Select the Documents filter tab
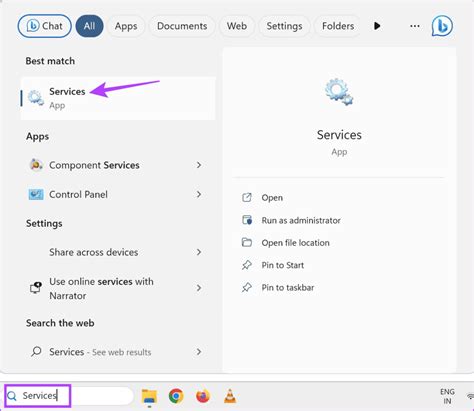The height and width of the screenshot is (411, 474). coord(182,26)
